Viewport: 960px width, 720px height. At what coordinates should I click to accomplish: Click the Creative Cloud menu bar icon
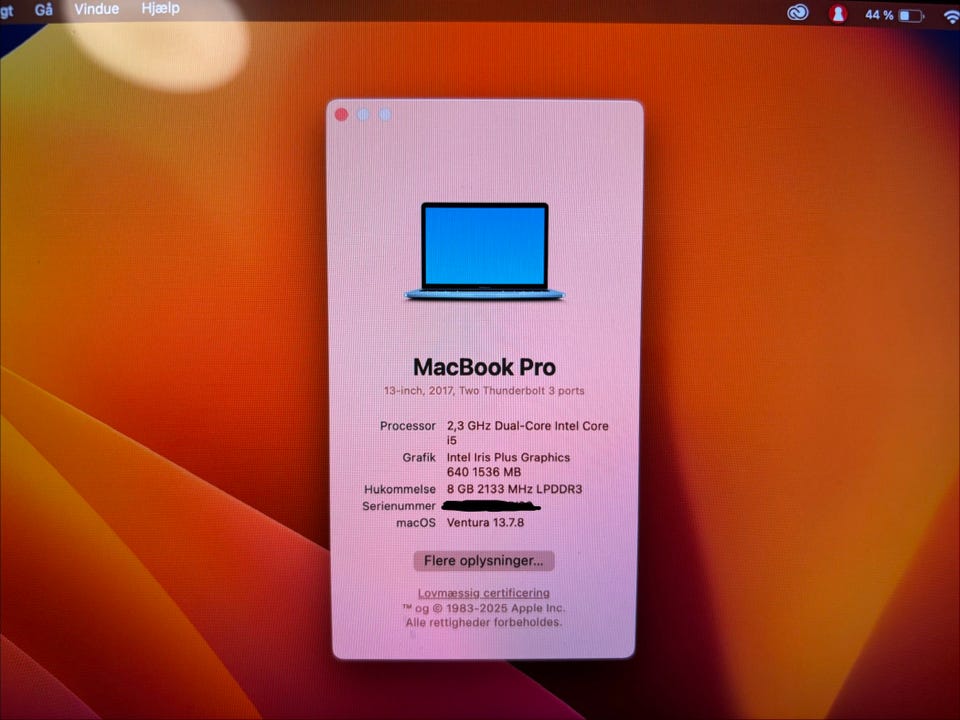click(x=797, y=13)
